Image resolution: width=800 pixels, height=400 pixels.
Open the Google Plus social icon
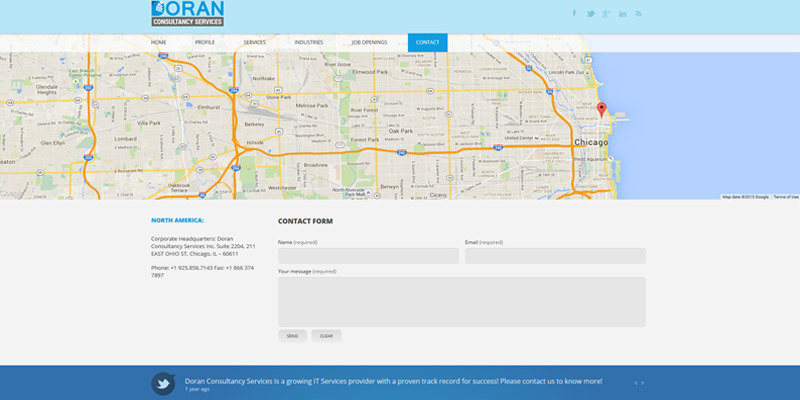click(607, 14)
